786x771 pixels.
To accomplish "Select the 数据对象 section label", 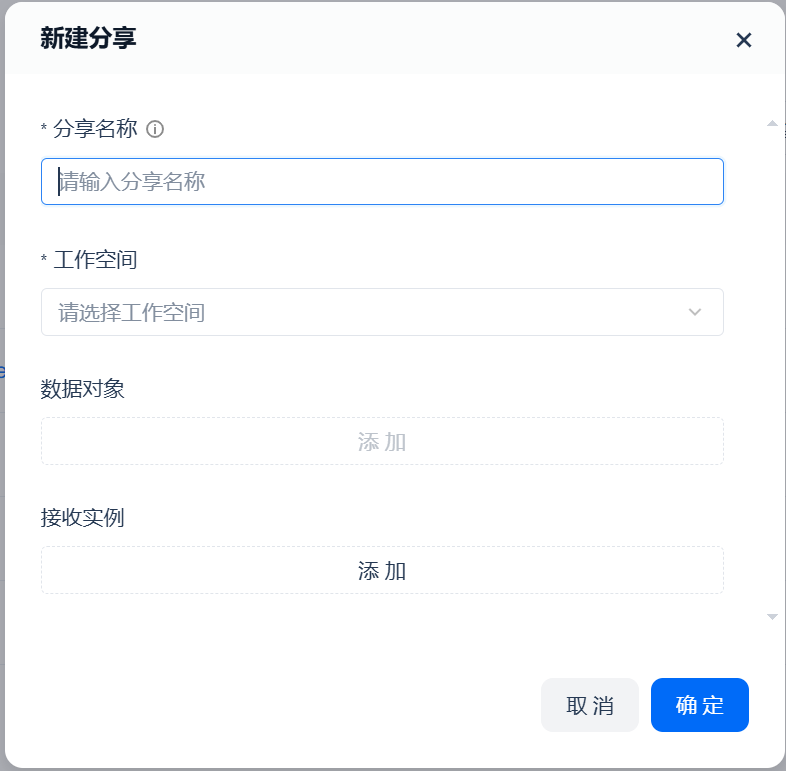I will pos(83,389).
